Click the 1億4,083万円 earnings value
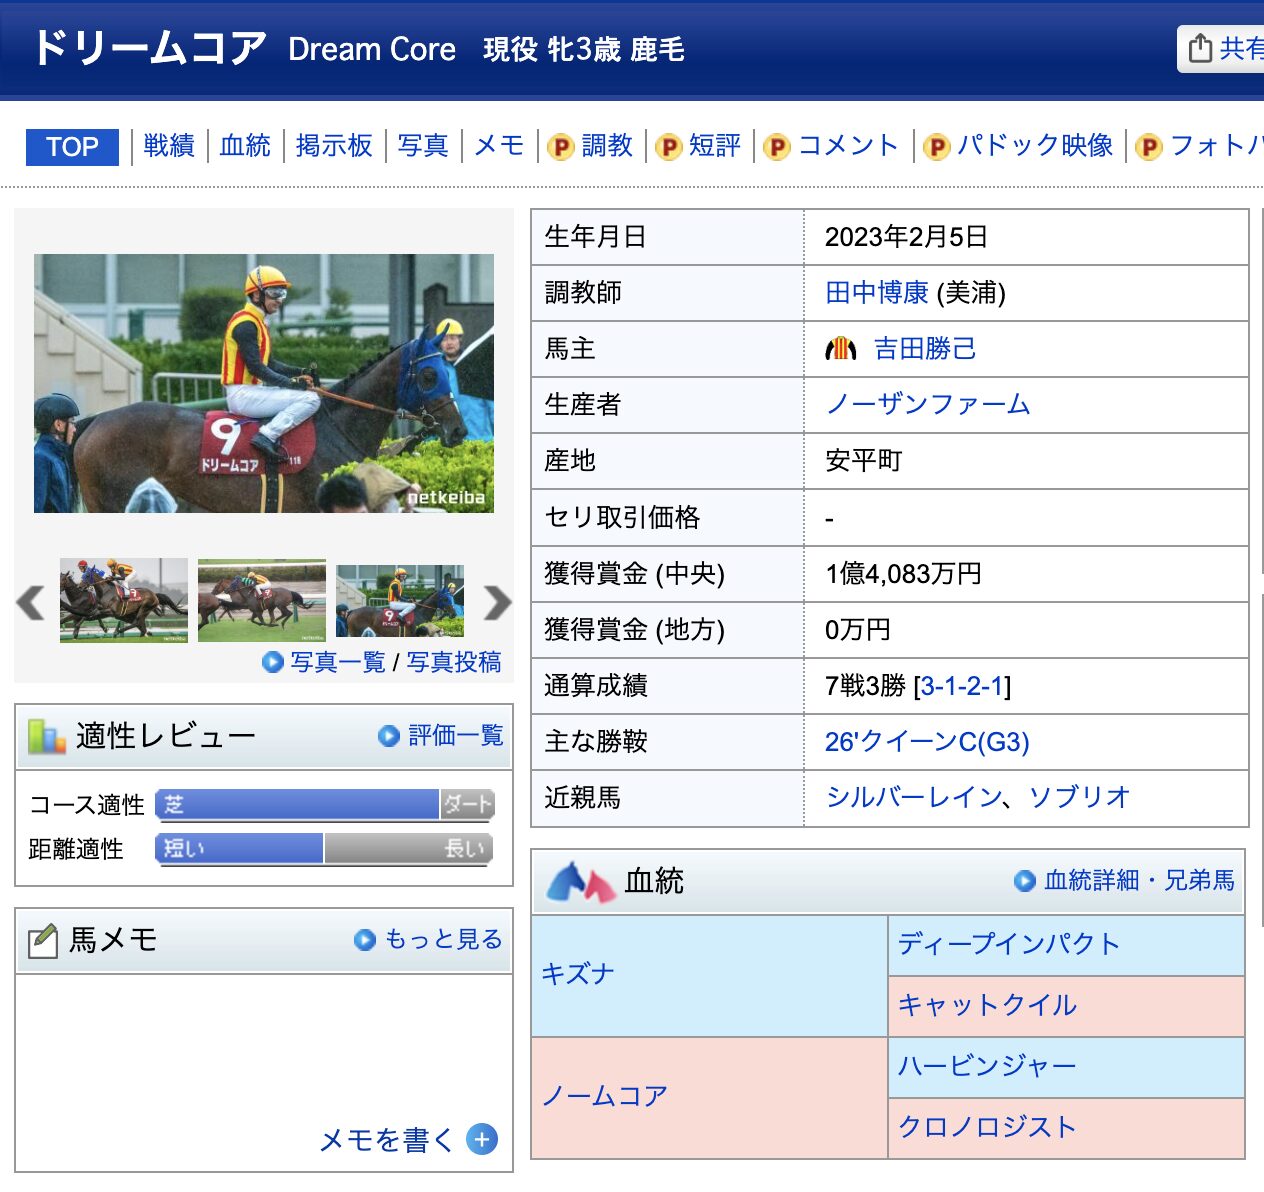This screenshot has height=1192, width=1264. pos(903,573)
